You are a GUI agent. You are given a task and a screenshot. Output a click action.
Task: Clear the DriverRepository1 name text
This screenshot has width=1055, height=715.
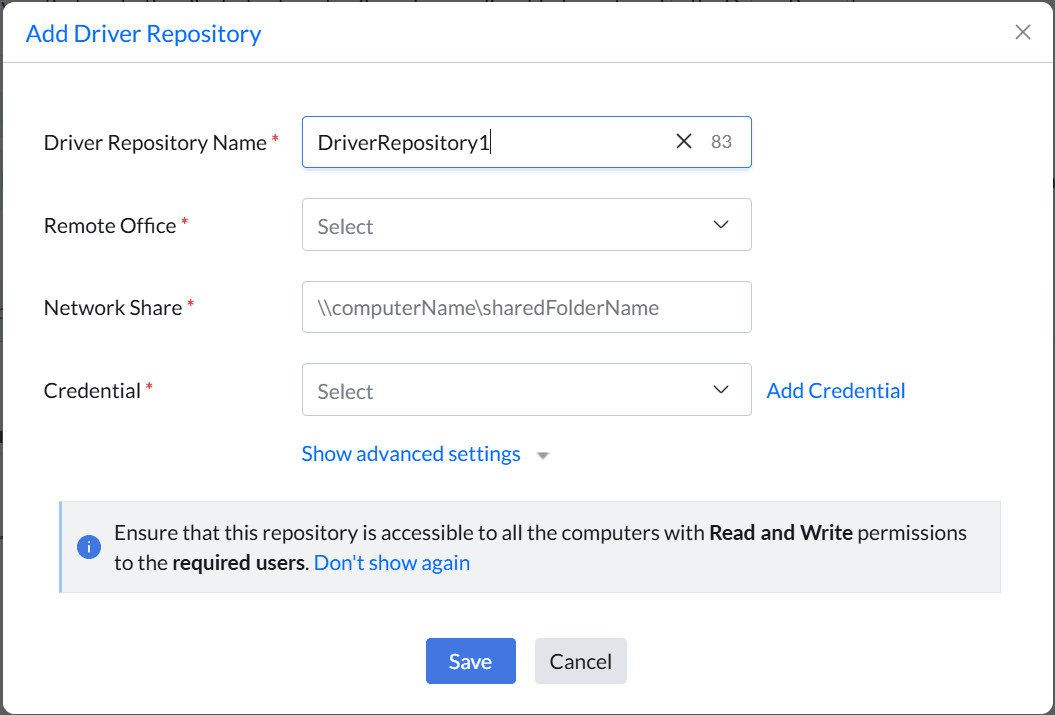(684, 141)
